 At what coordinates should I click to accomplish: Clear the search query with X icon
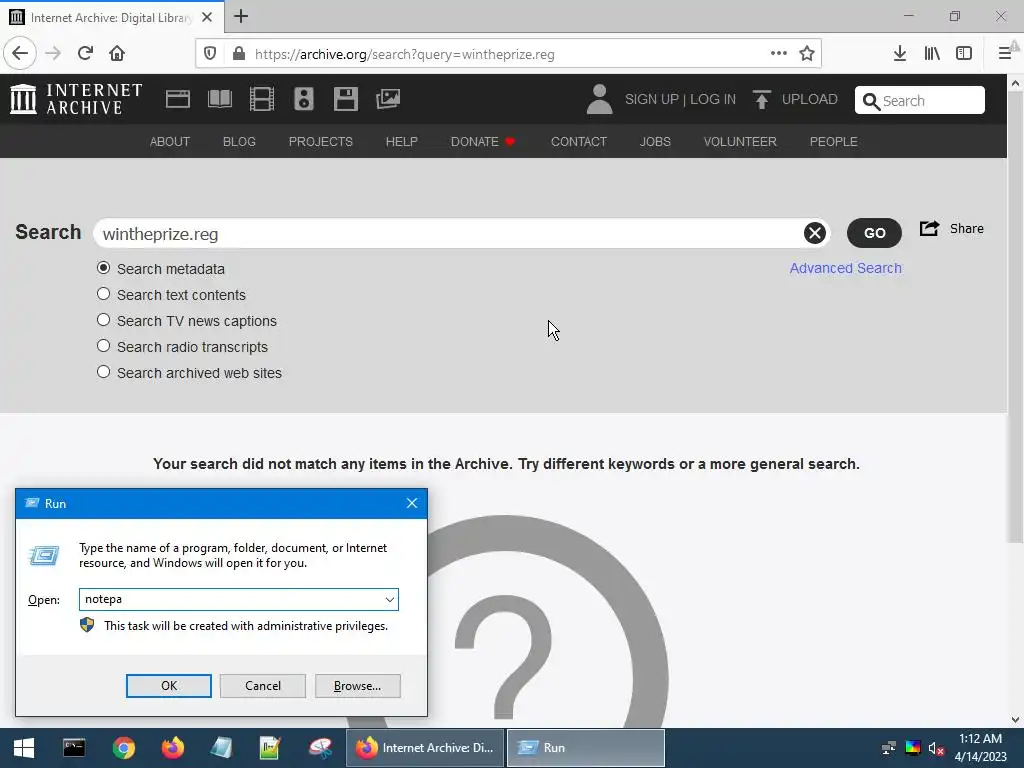click(814, 233)
